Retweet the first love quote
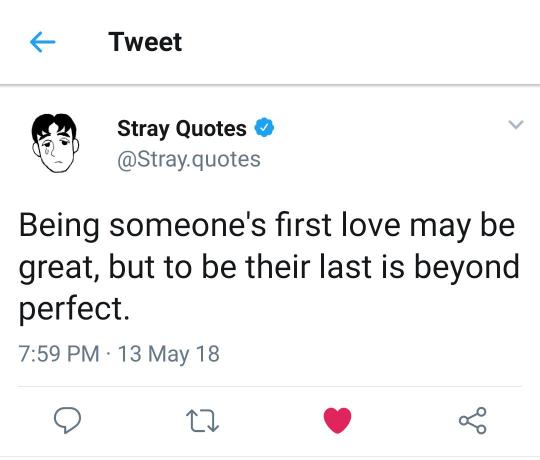 click(202, 420)
